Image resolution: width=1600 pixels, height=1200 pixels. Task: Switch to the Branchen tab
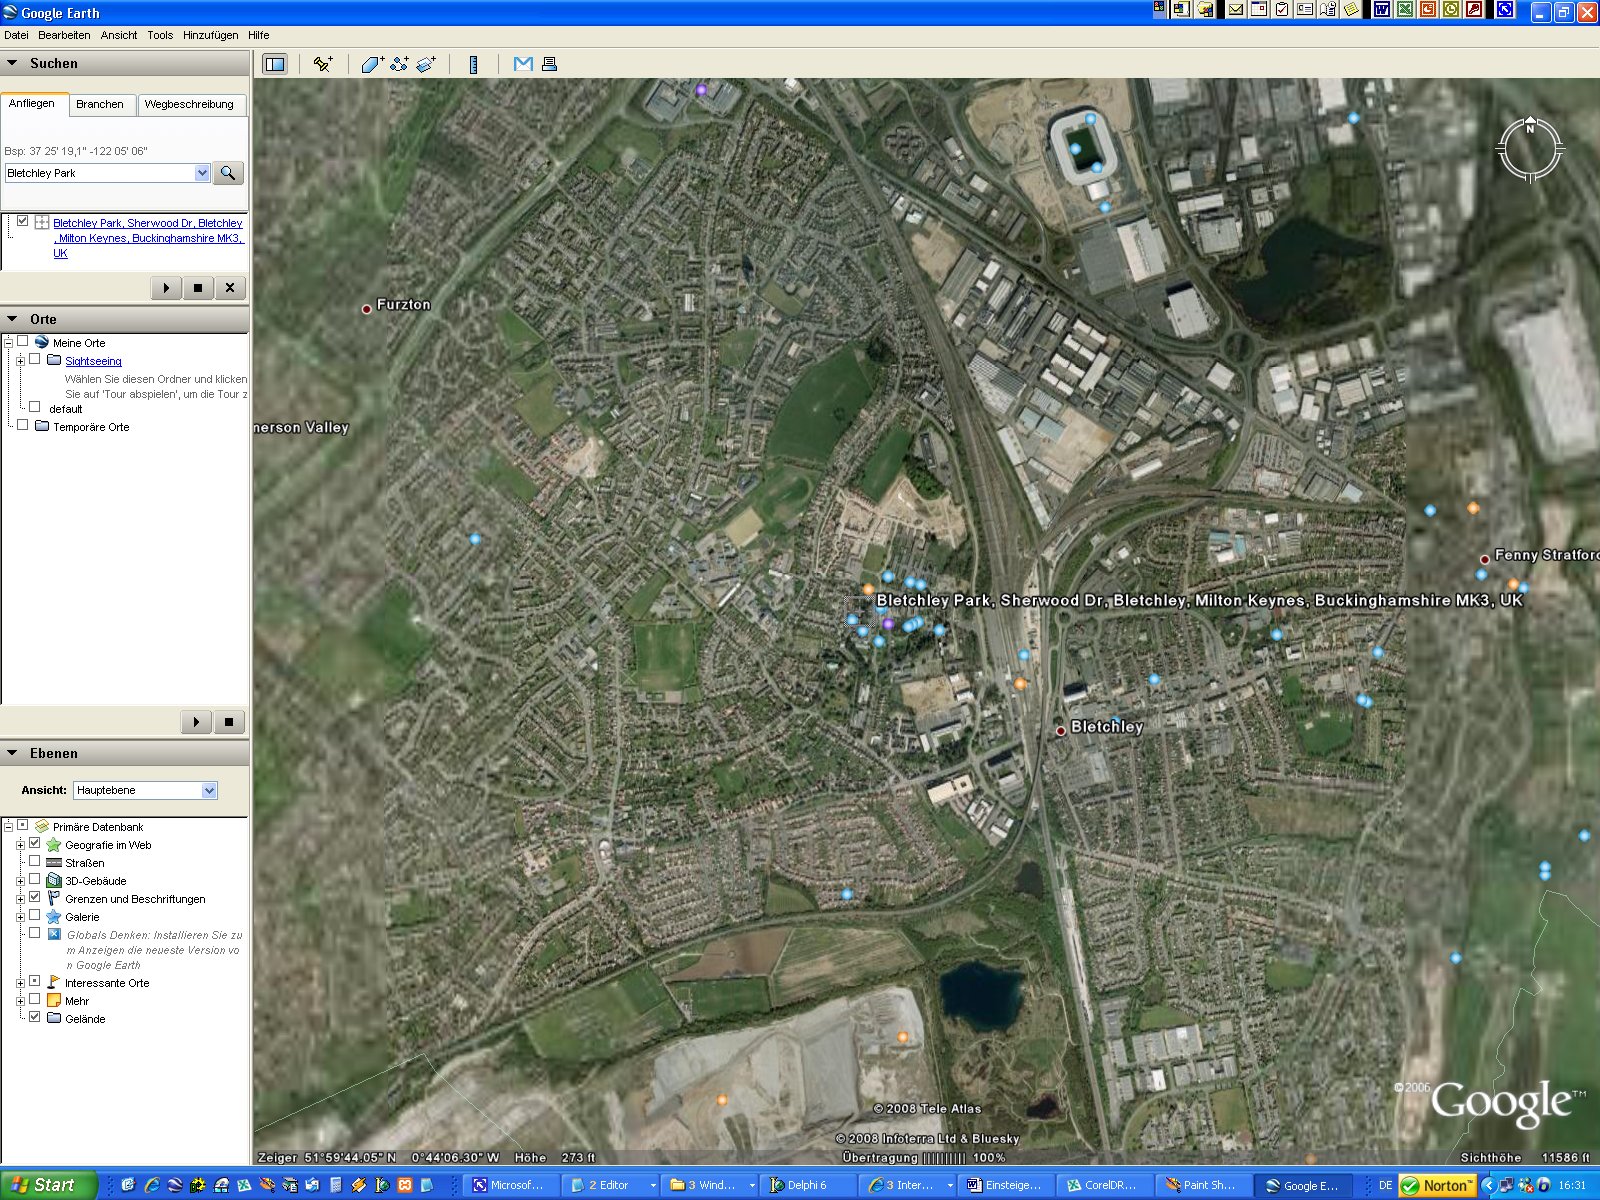coord(100,104)
